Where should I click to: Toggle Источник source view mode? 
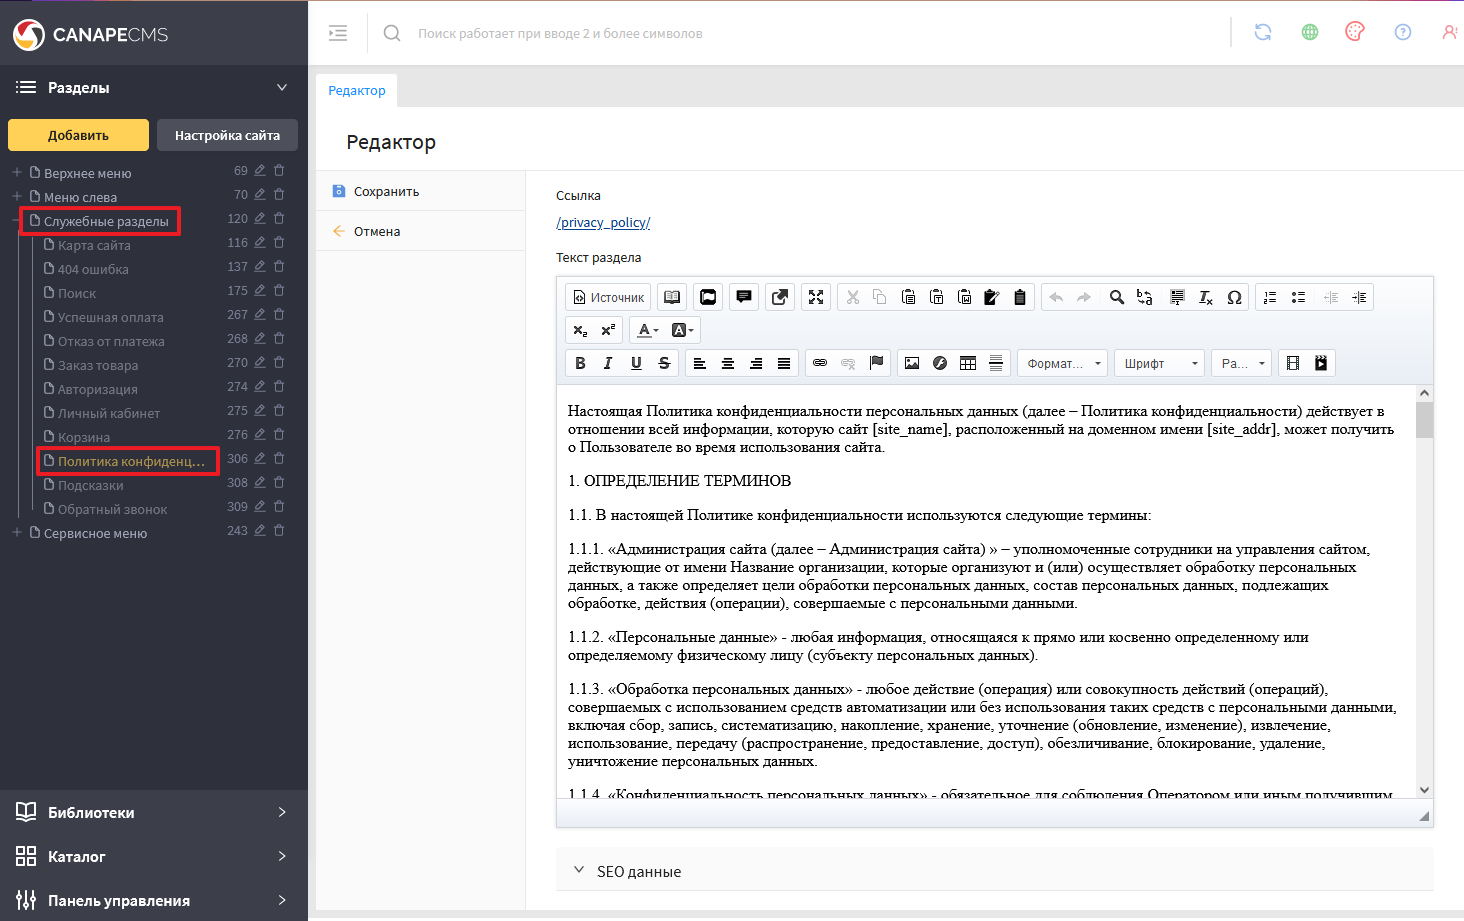click(x=608, y=297)
